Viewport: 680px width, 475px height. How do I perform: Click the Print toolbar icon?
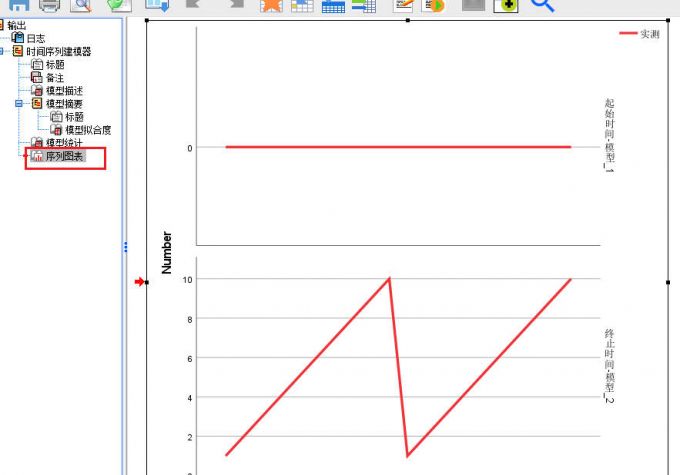[x=50, y=5]
